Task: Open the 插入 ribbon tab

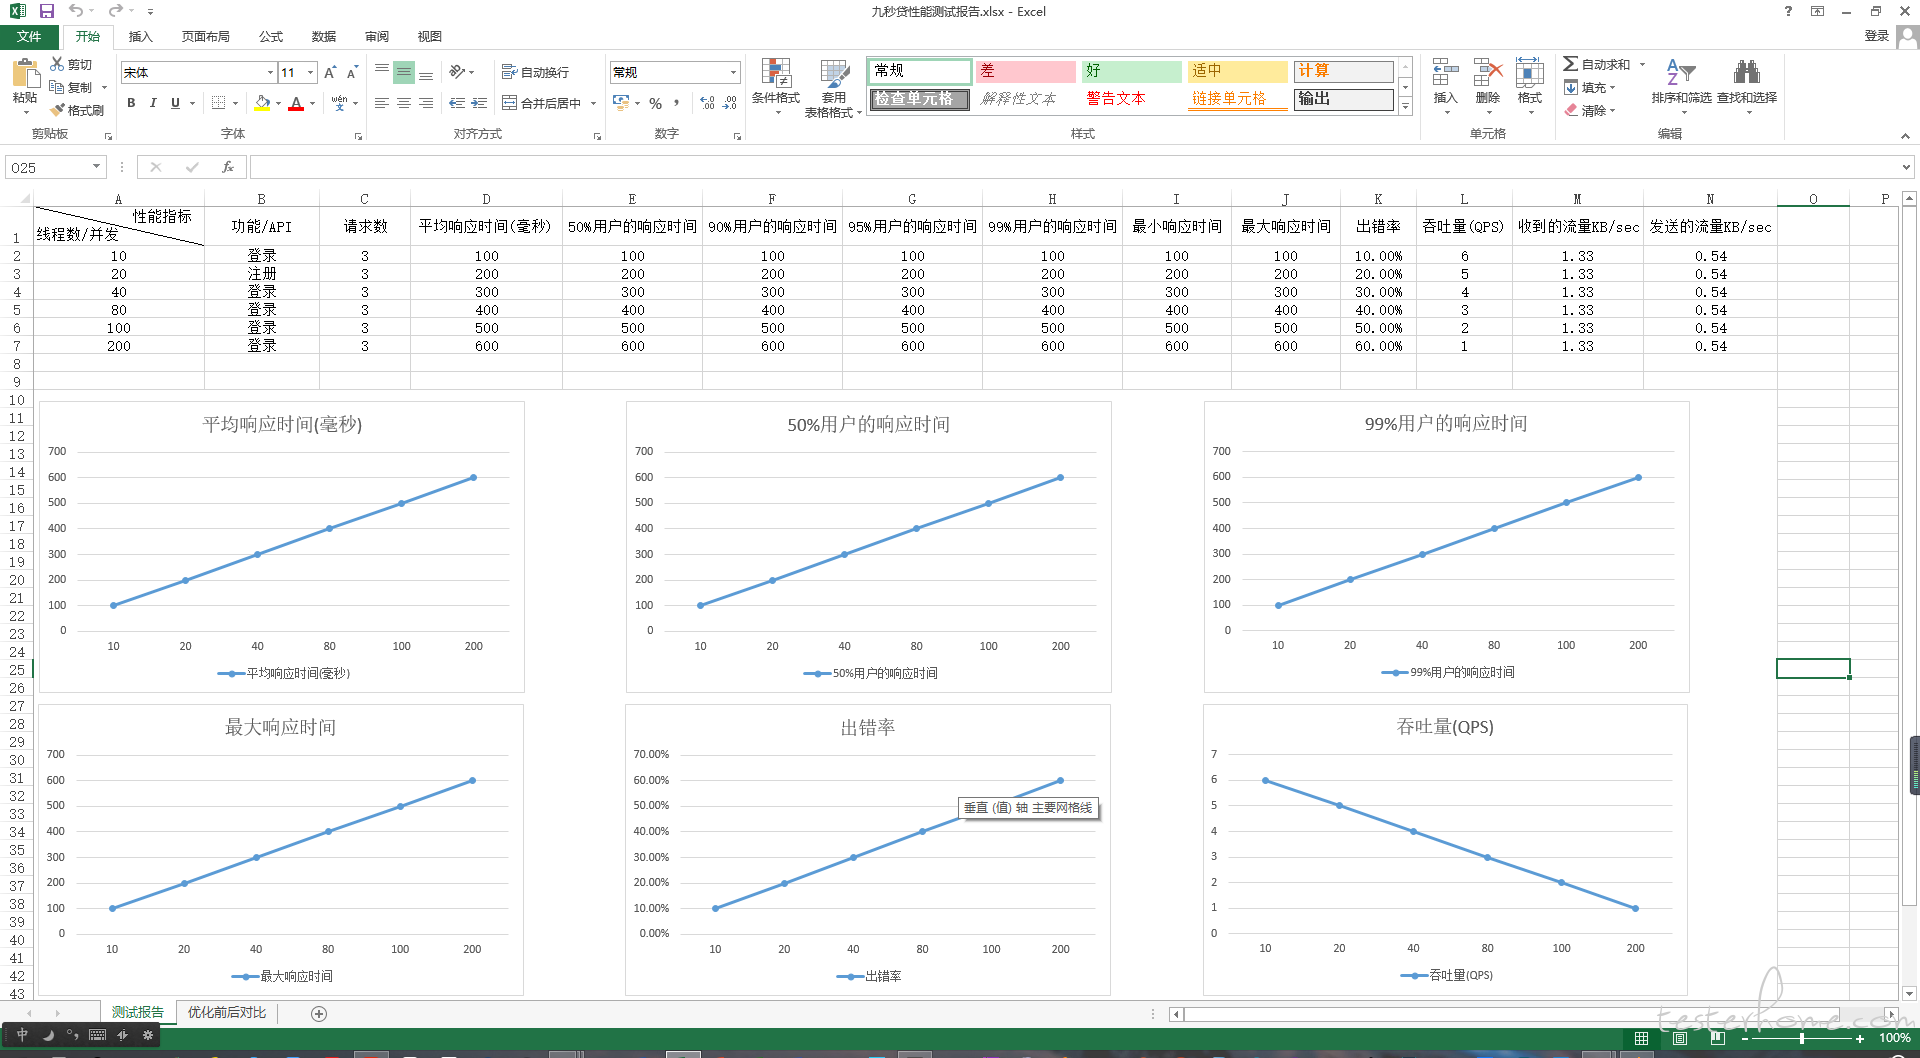Action: click(140, 36)
